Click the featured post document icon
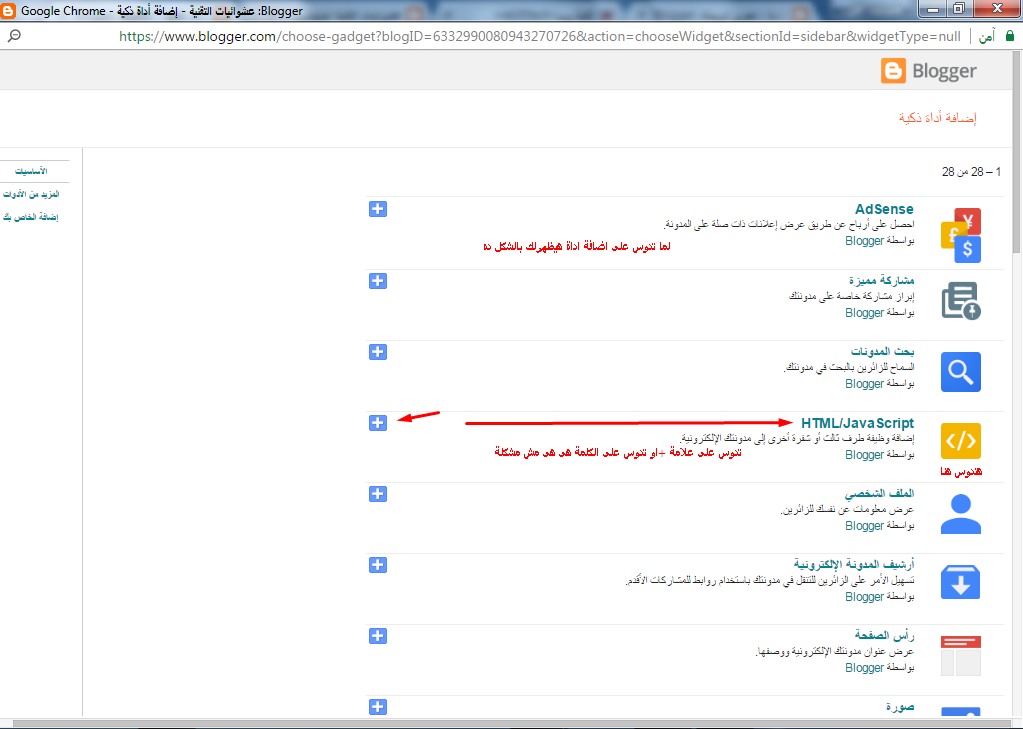 (x=961, y=301)
